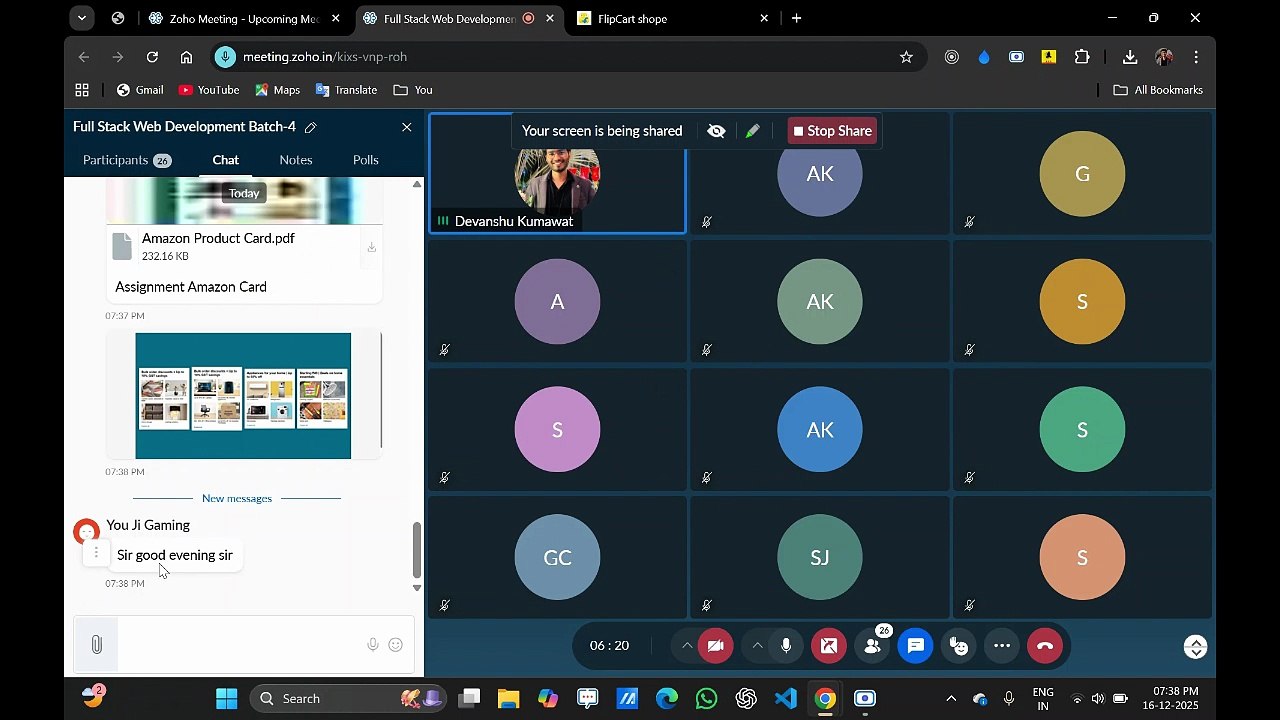This screenshot has width=1280, height=720.
Task: Open annotation pencil tool
Action: 752,131
